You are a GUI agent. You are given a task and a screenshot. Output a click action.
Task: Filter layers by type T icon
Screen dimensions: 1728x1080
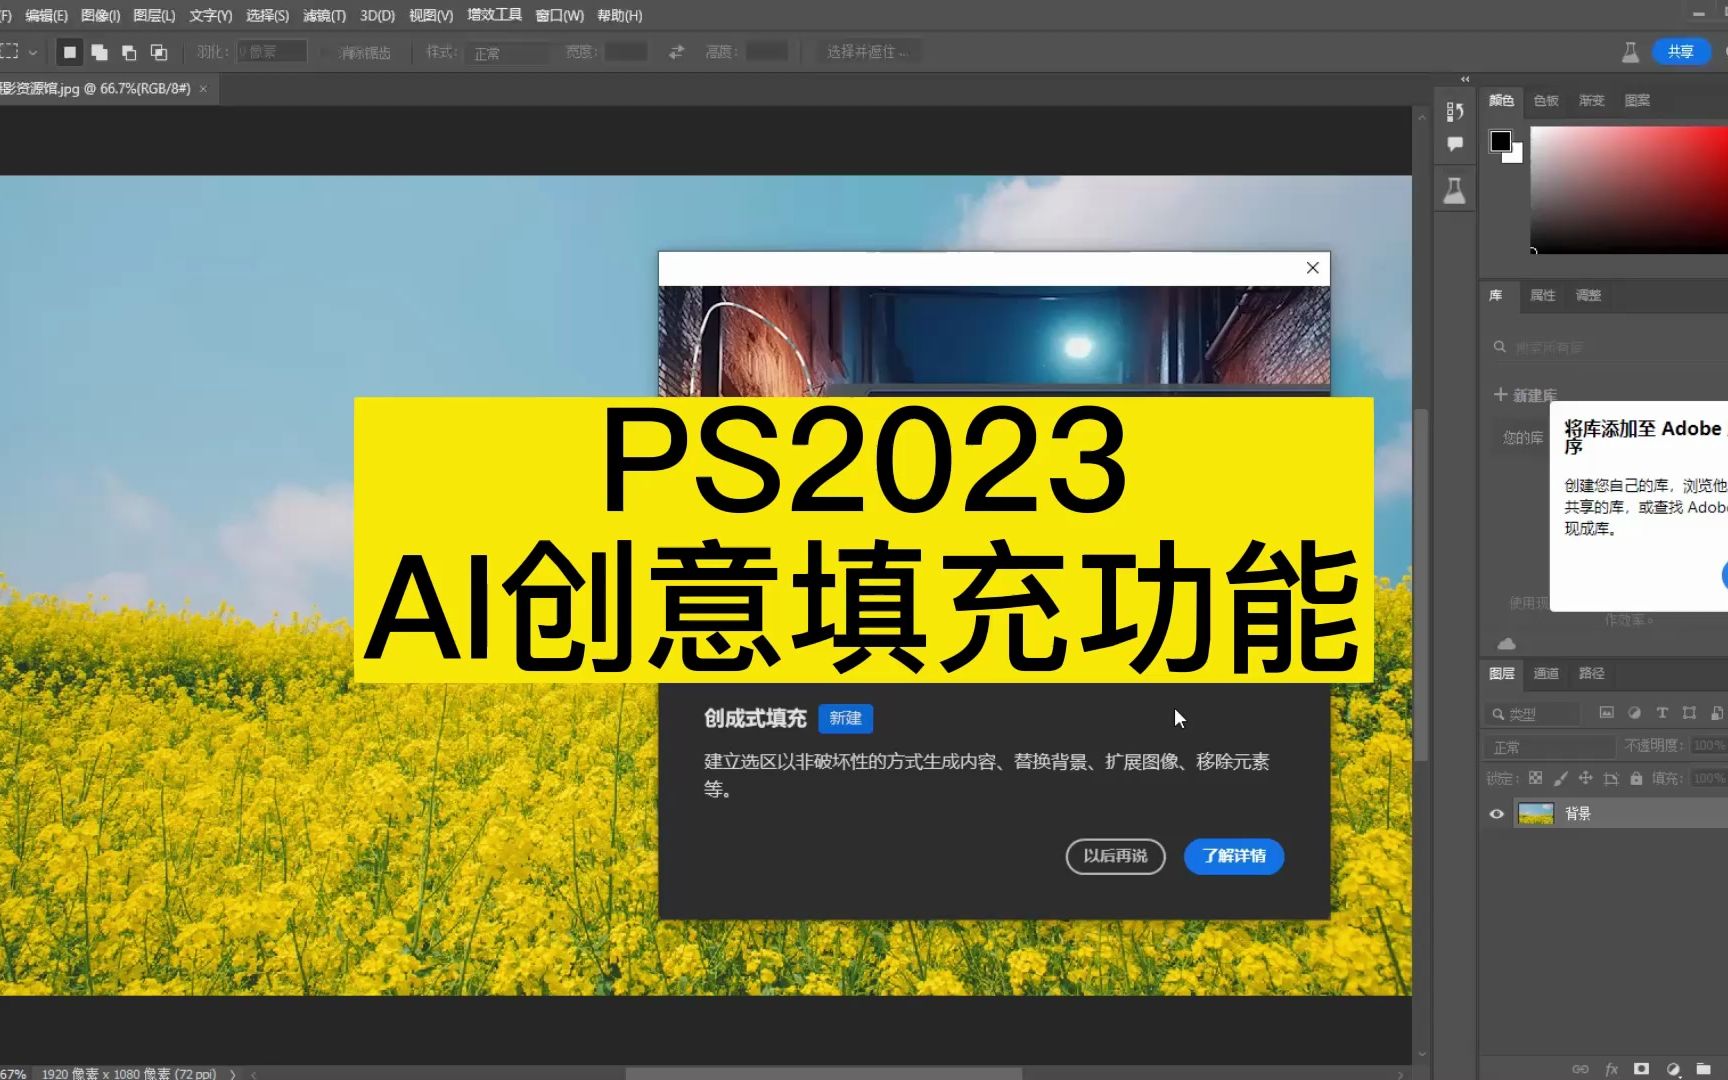[x=1662, y=713]
